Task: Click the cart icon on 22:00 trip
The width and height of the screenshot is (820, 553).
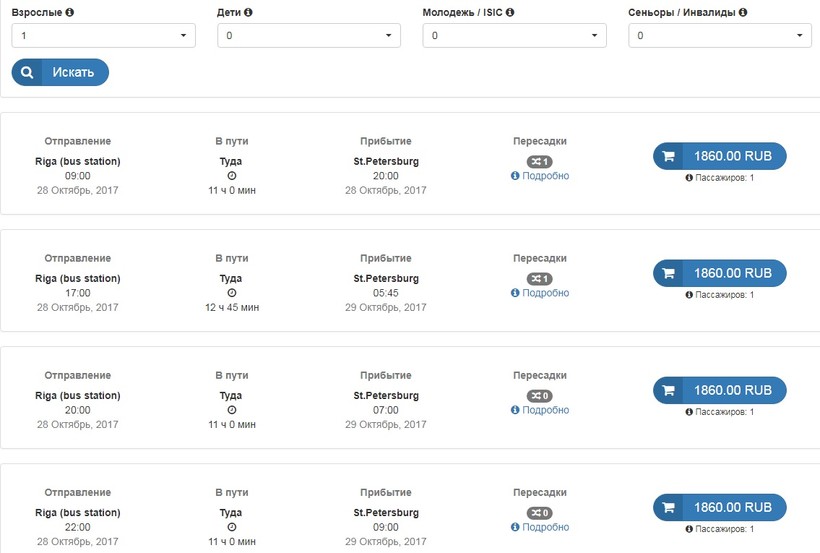Action: point(669,507)
